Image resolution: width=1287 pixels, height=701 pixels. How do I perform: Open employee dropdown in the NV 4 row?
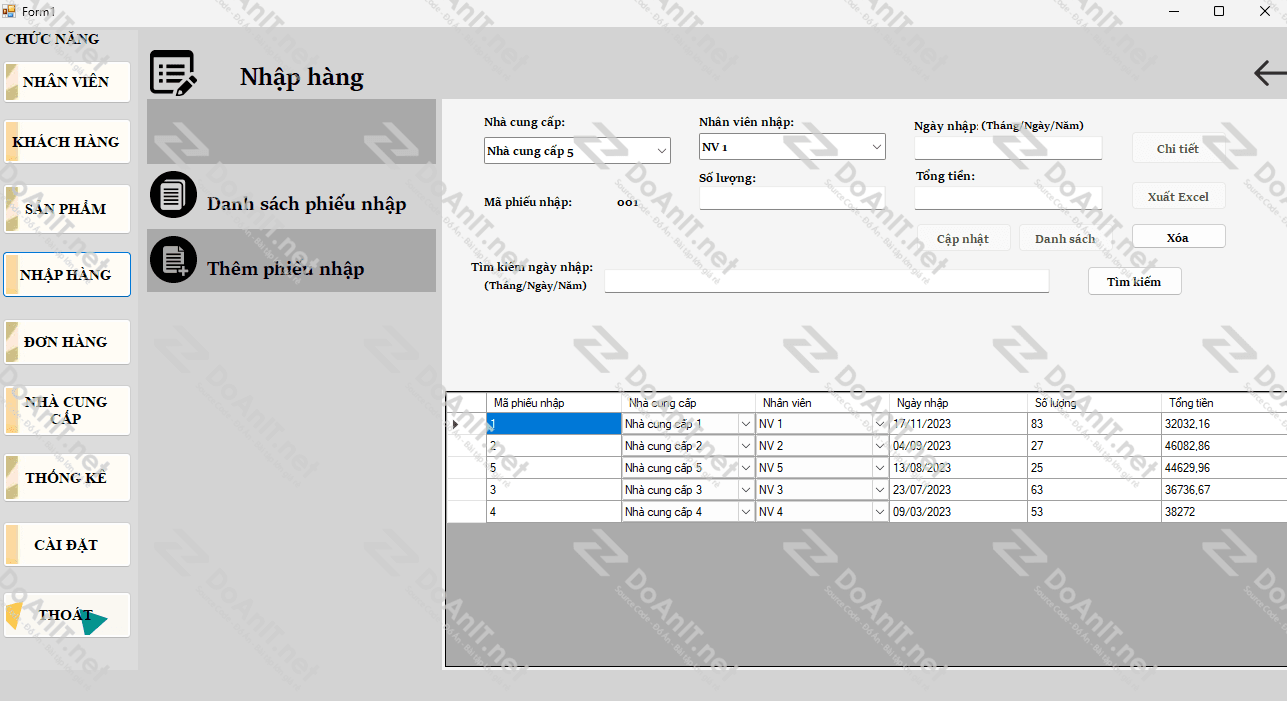point(879,512)
